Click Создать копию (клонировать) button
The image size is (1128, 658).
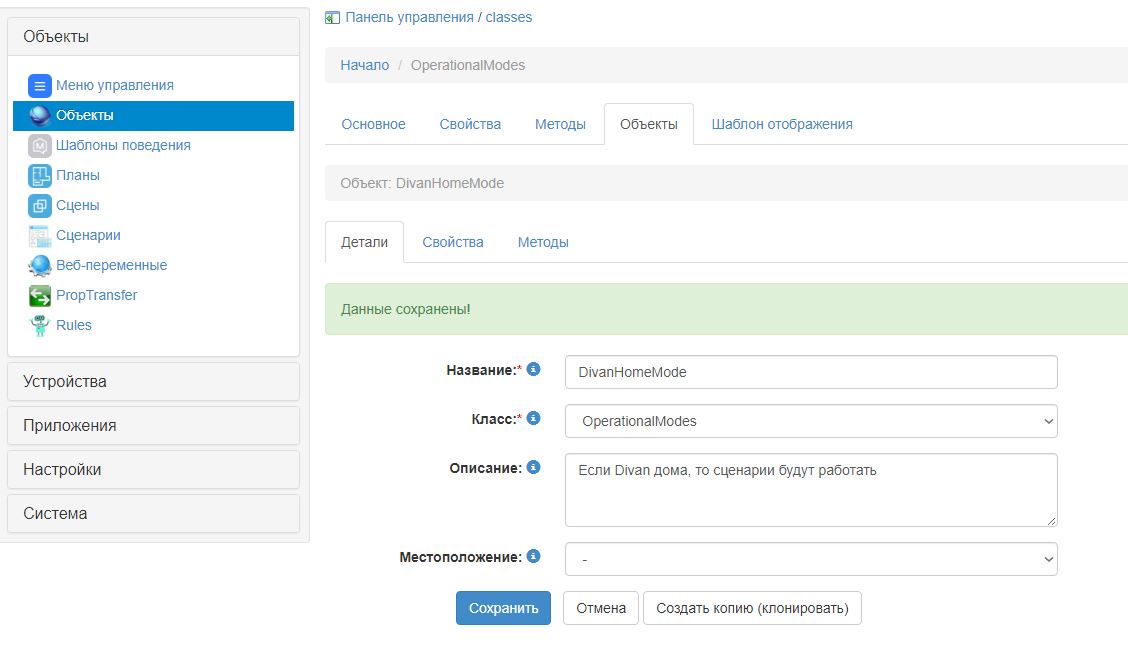[x=751, y=608]
